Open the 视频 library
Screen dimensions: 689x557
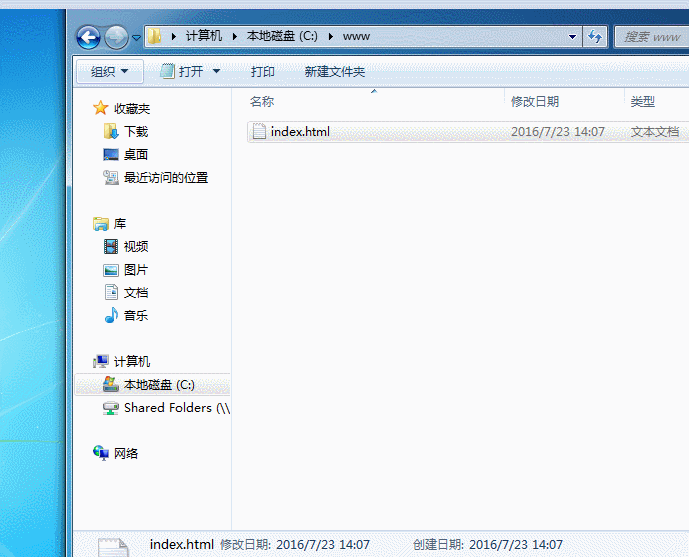click(136, 246)
